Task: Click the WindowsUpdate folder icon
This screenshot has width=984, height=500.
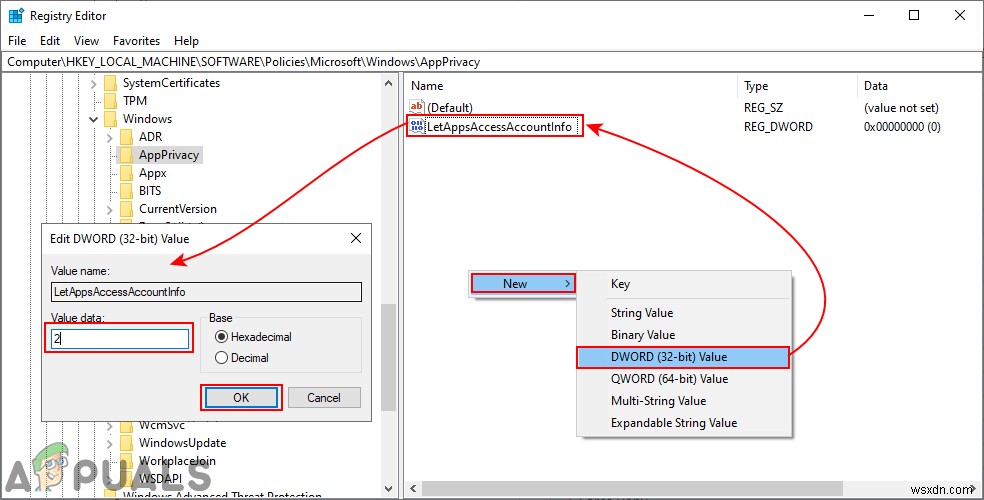Action: (127, 443)
